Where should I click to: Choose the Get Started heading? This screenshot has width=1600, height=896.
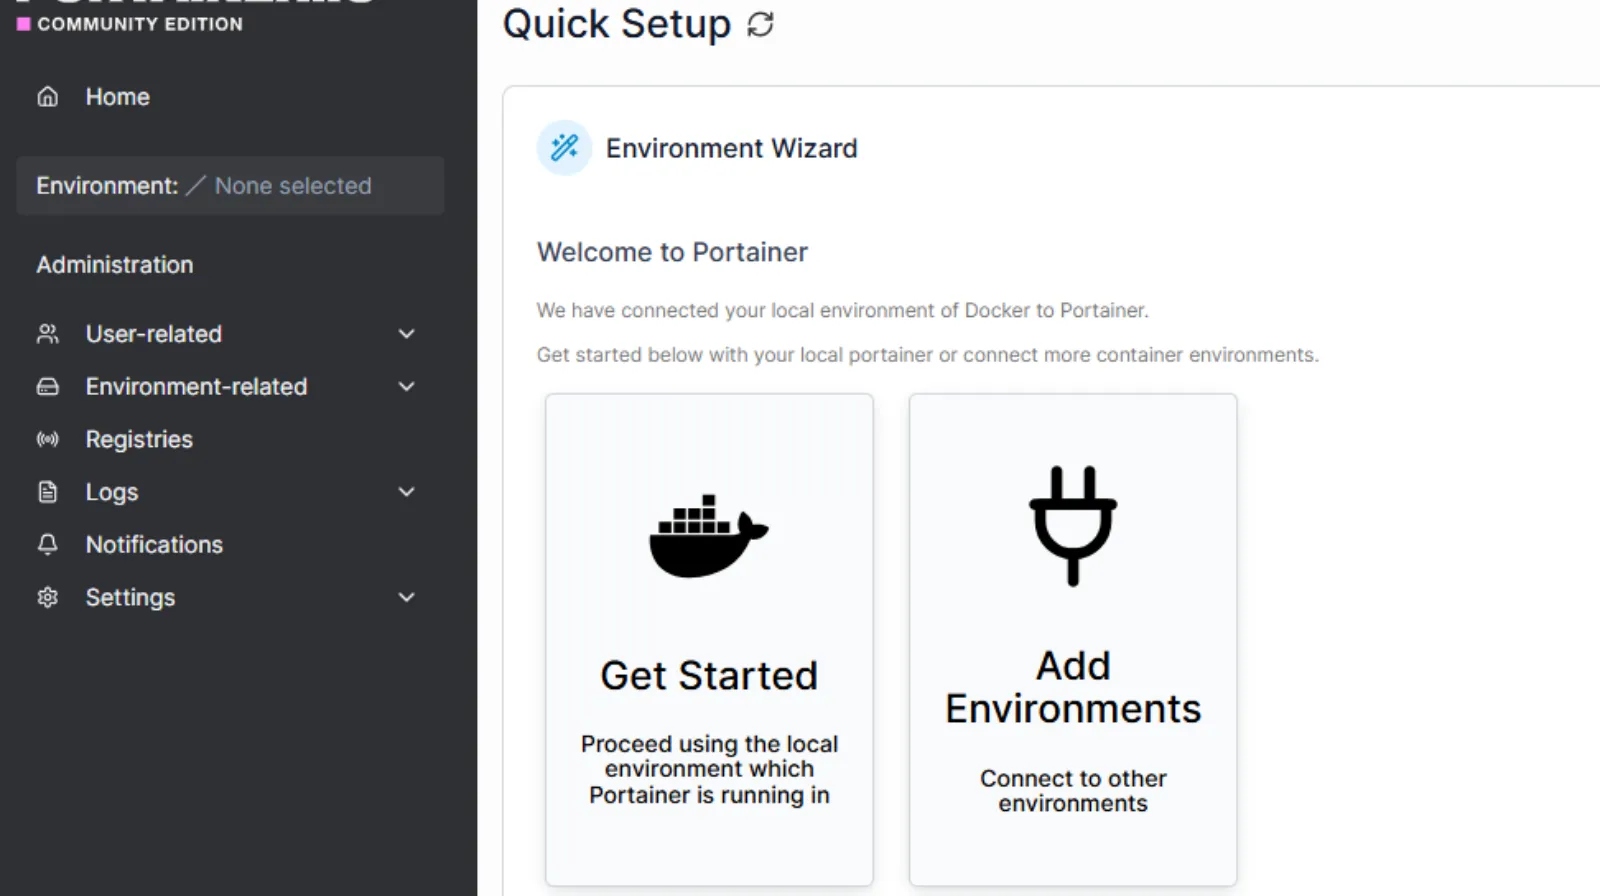coord(709,676)
